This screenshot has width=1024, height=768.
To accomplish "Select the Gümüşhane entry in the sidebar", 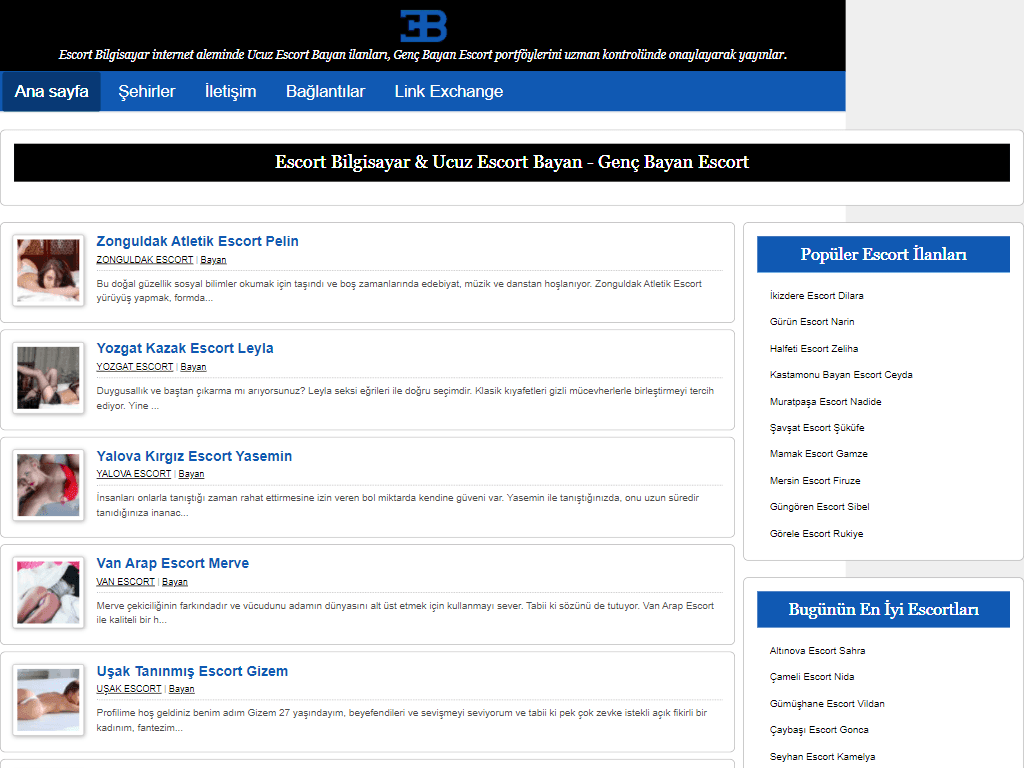I will (826, 704).
